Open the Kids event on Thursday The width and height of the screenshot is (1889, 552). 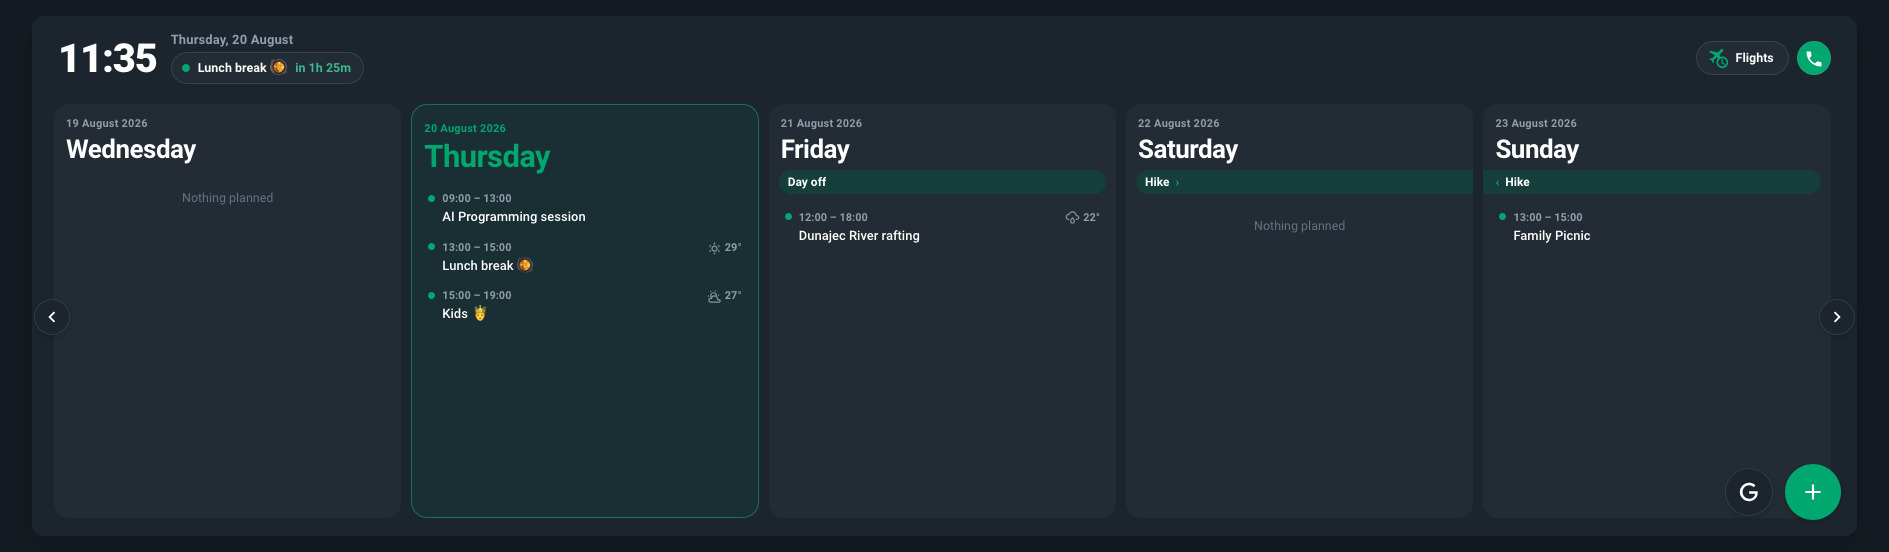[x=585, y=305]
